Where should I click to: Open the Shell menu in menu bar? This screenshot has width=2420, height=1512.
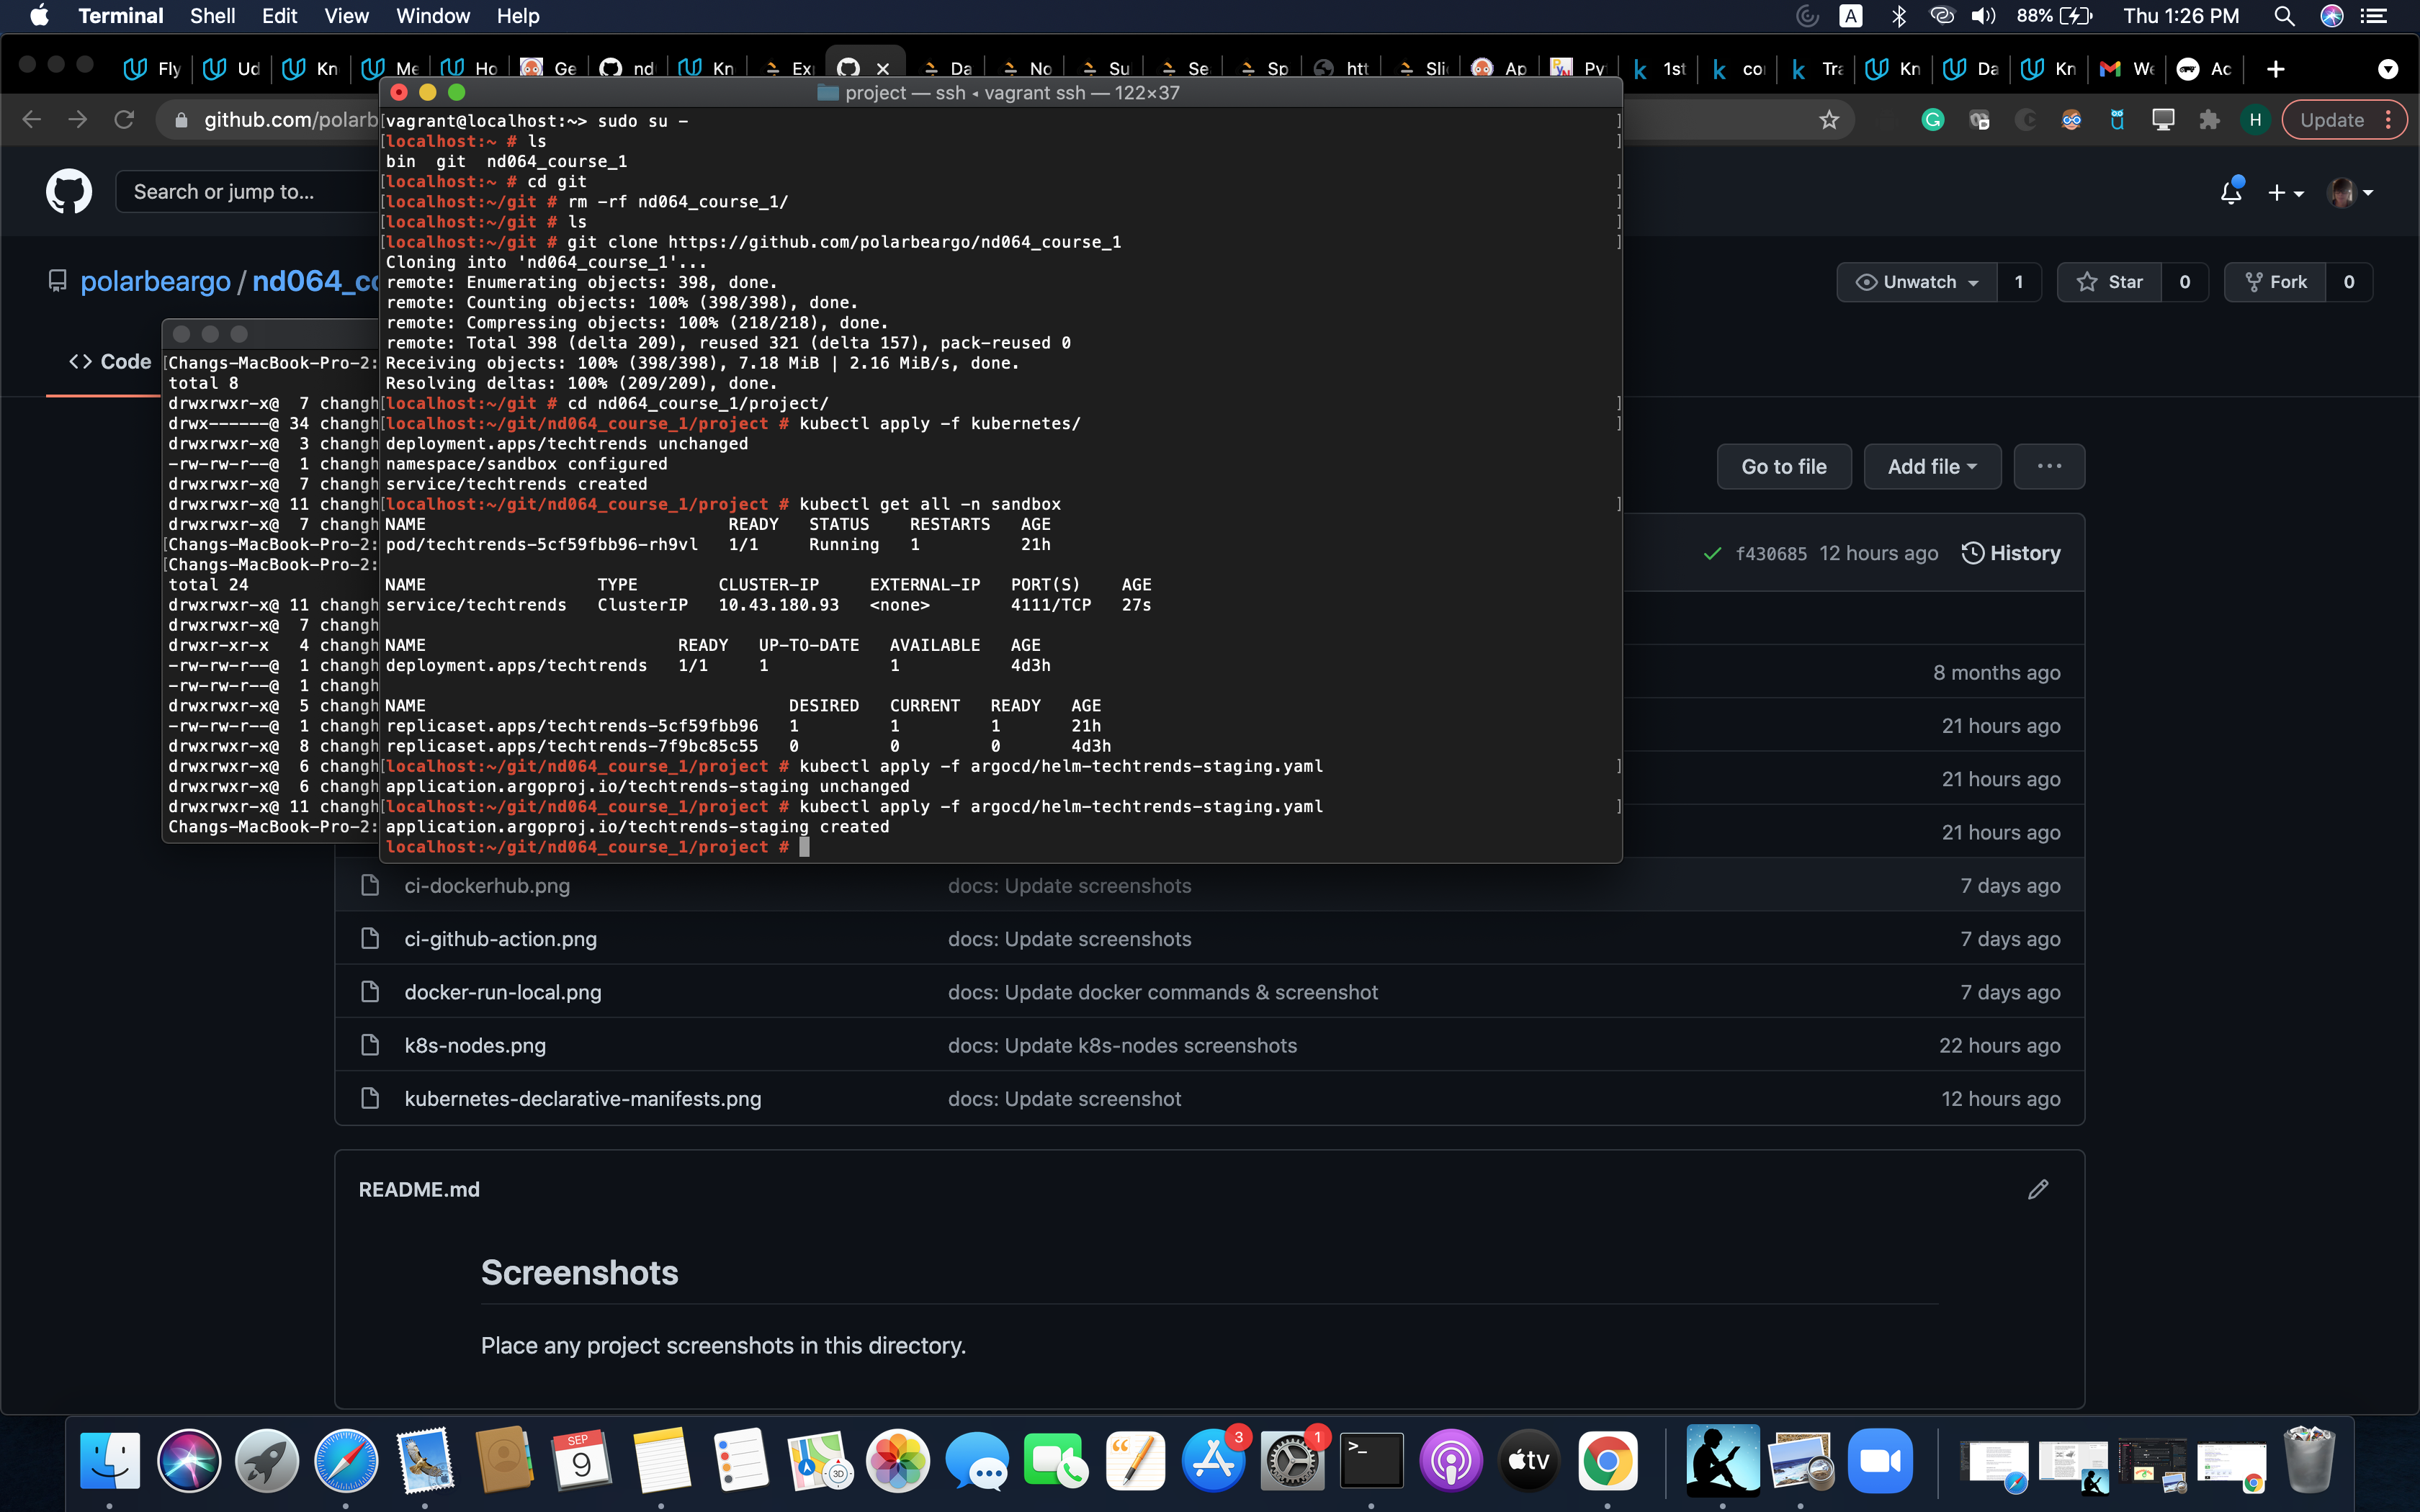coord(212,16)
